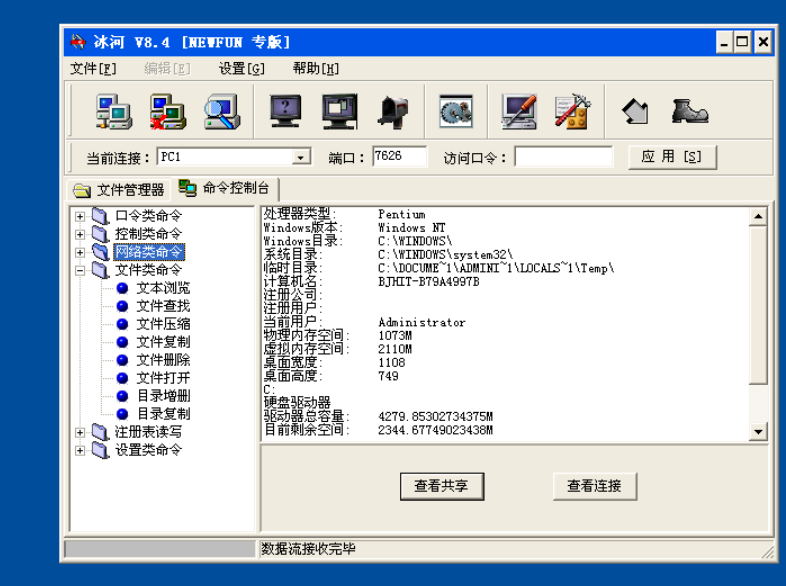Click the 当前用户 value Administrator
The width and height of the screenshot is (786, 586).
click(422, 323)
